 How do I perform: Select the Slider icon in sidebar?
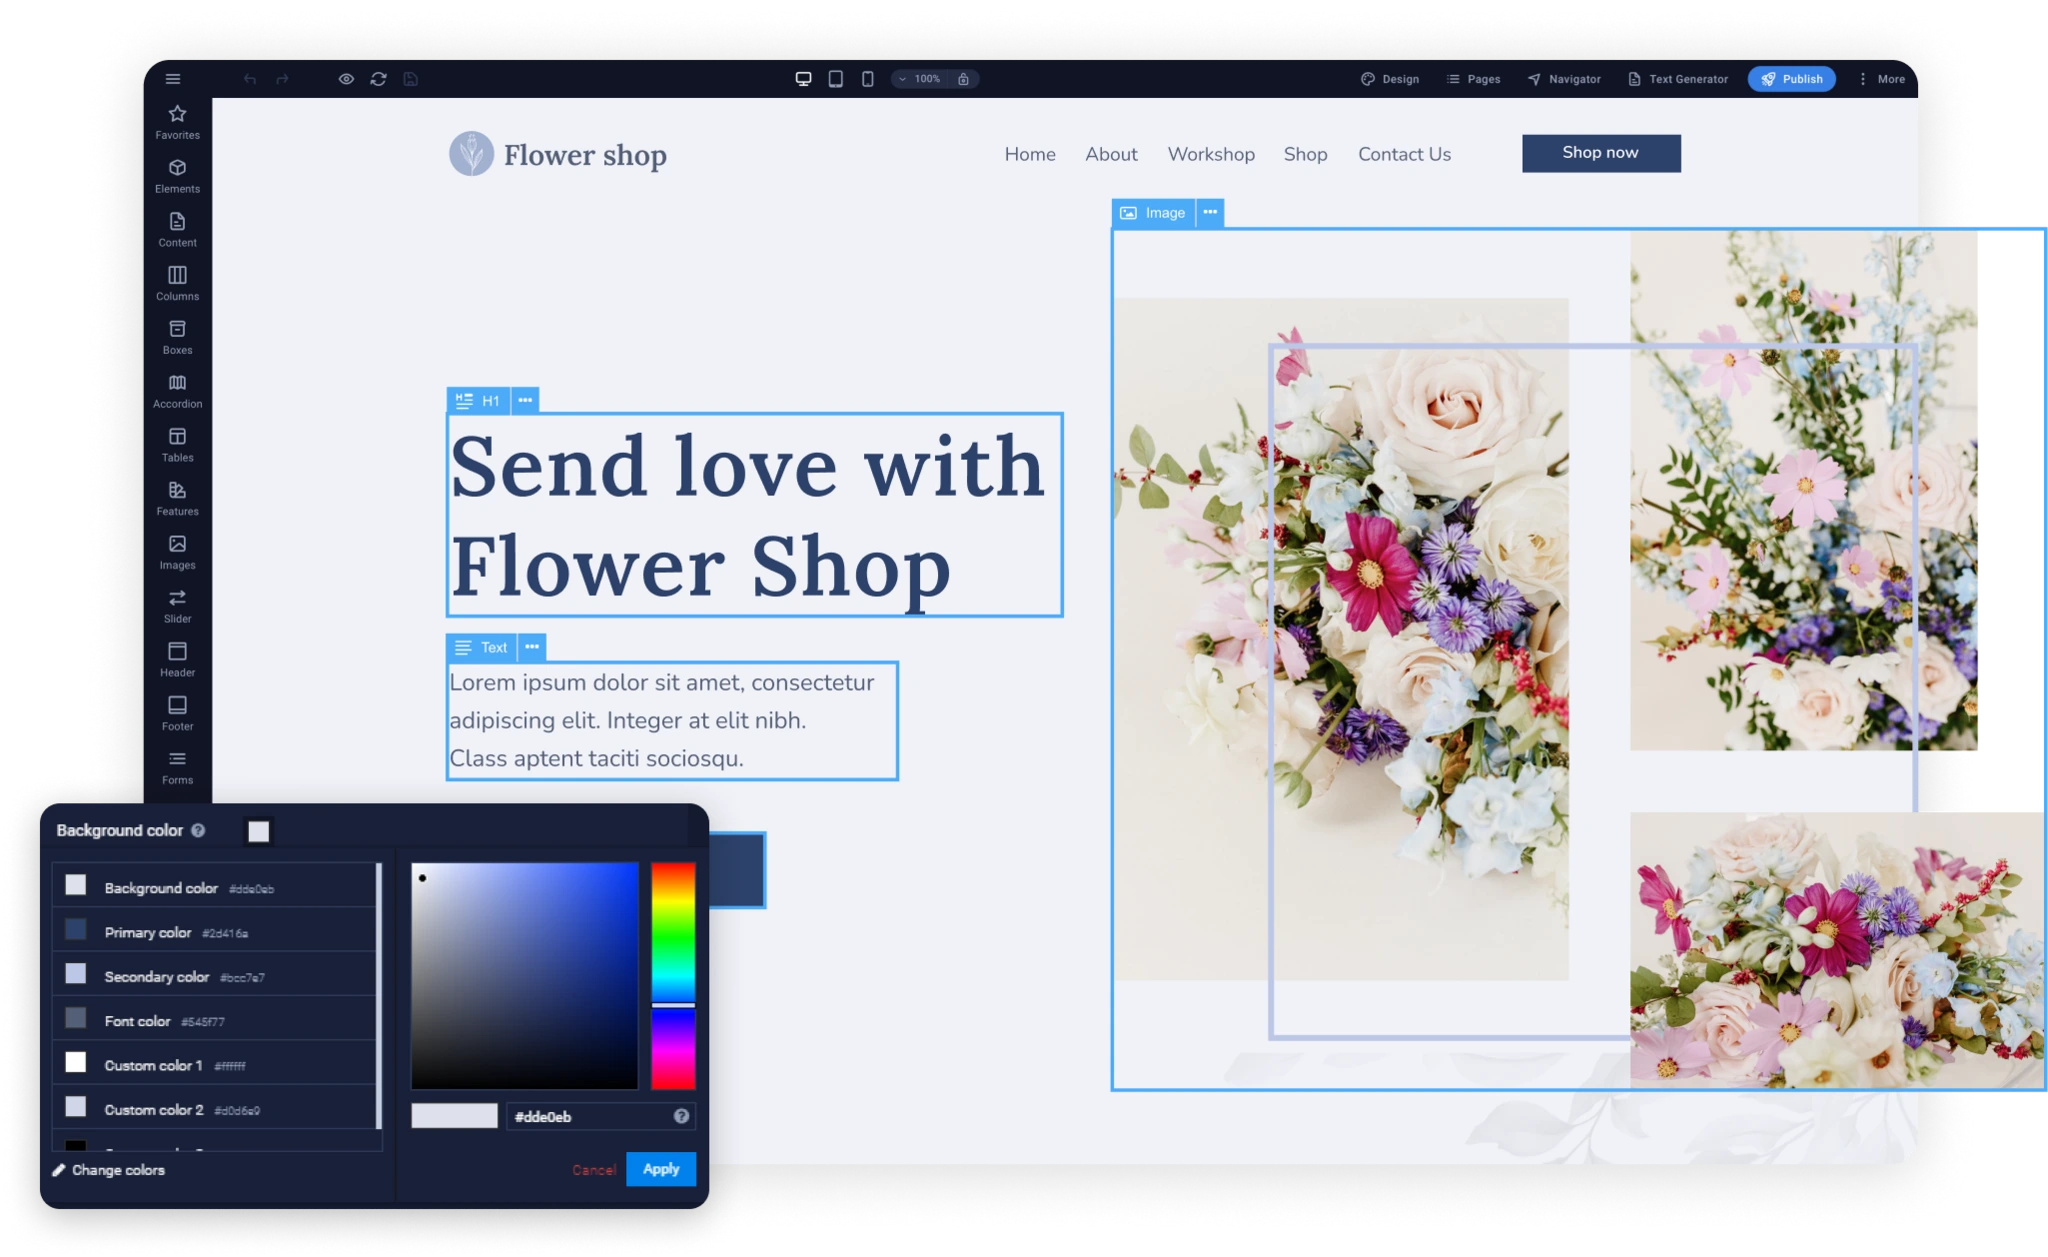pyautogui.click(x=177, y=605)
